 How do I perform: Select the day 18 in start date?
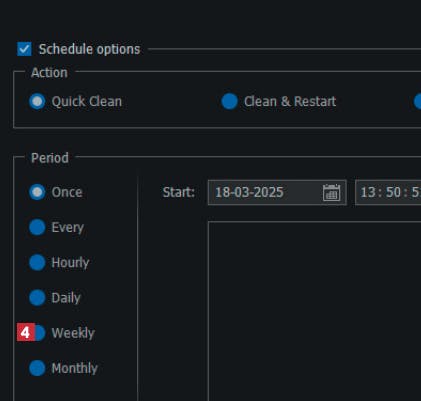click(x=222, y=192)
